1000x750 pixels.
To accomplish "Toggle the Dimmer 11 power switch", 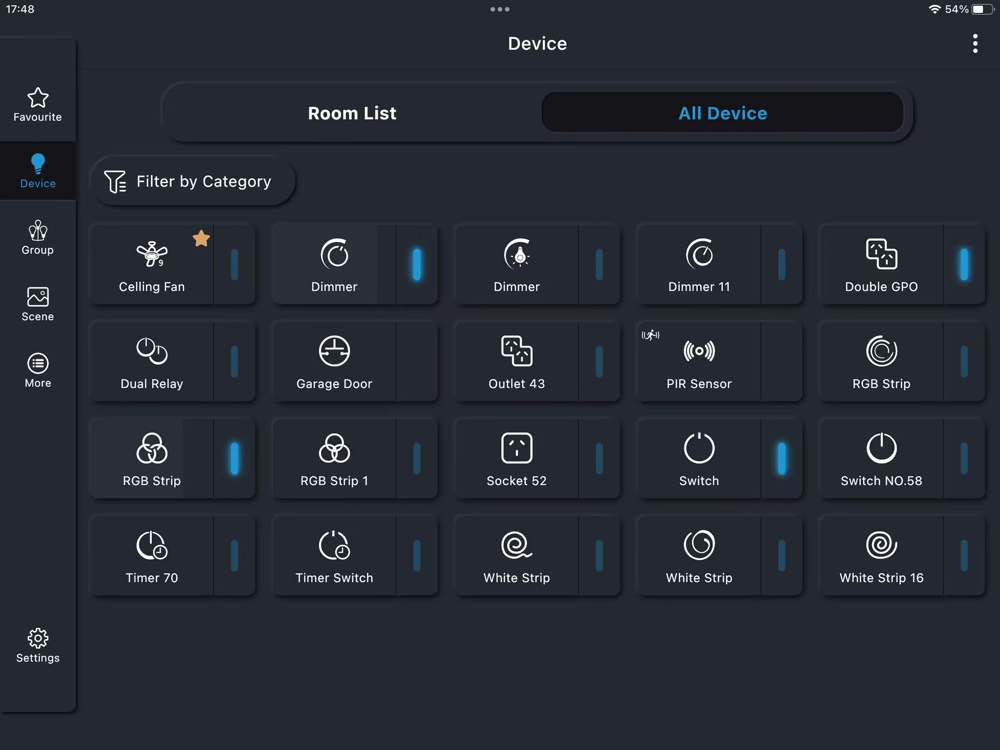I will (781, 264).
